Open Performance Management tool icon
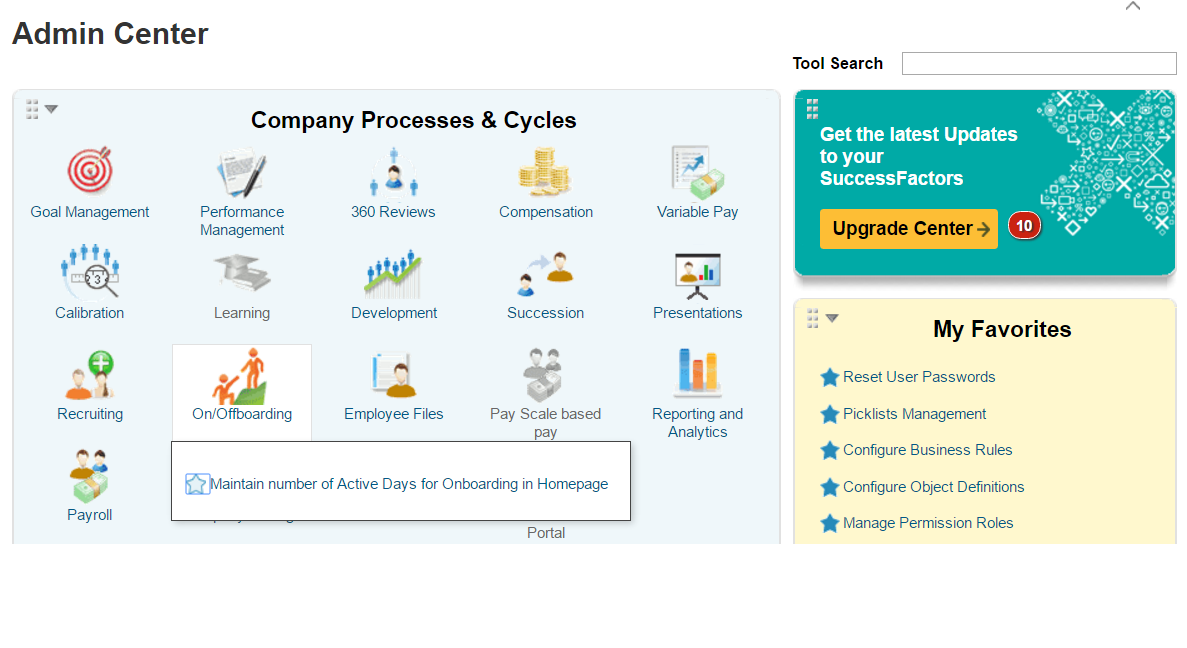This screenshot has width=1187, height=648. point(241,173)
